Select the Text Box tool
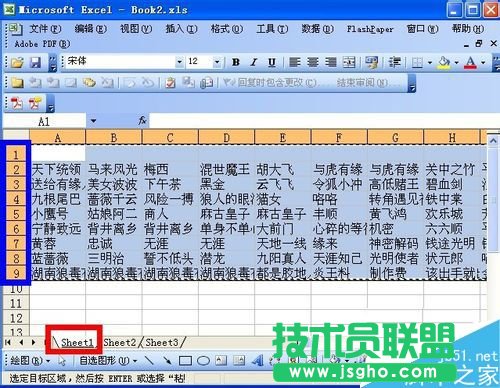The width and height of the screenshot is (500, 388). [221, 361]
